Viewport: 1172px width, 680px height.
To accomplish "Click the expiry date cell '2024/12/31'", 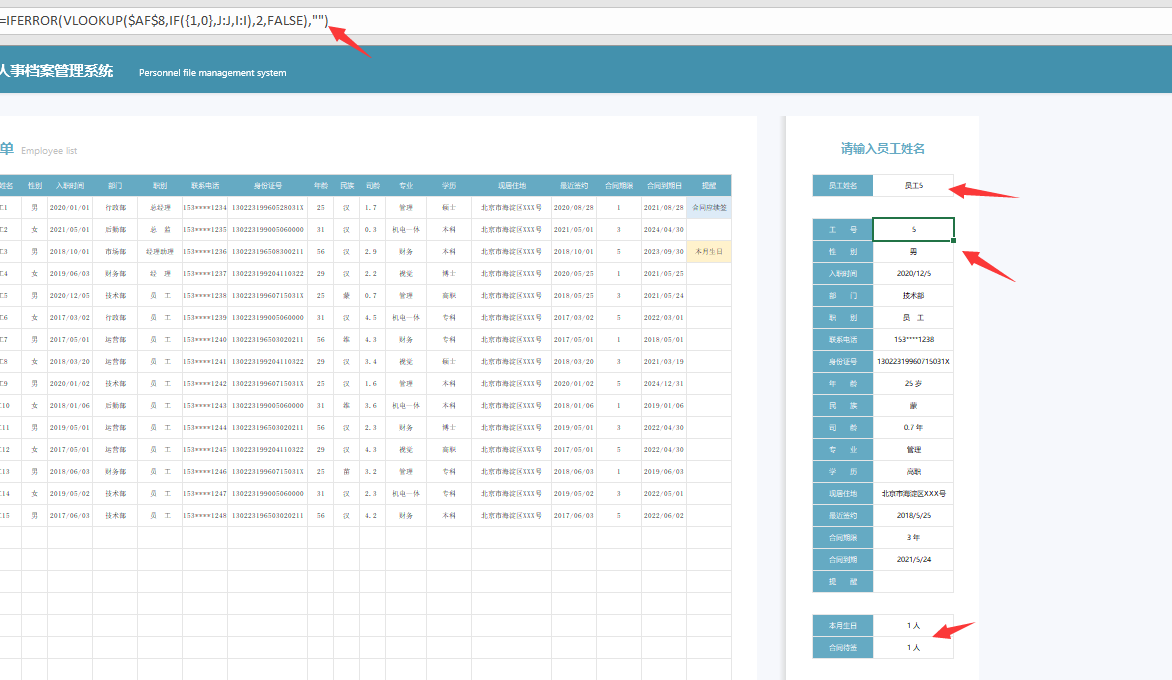I will 664,383.
